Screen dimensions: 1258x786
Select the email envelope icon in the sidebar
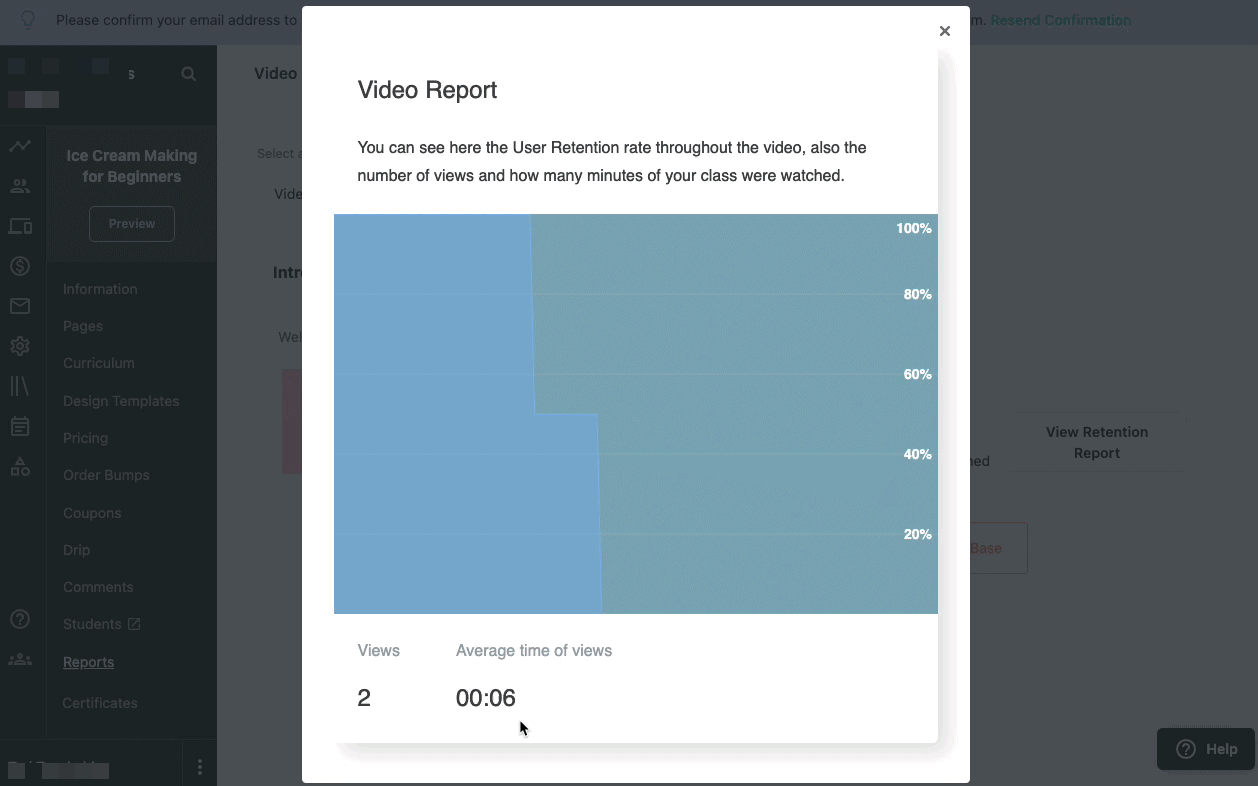tap(20, 306)
